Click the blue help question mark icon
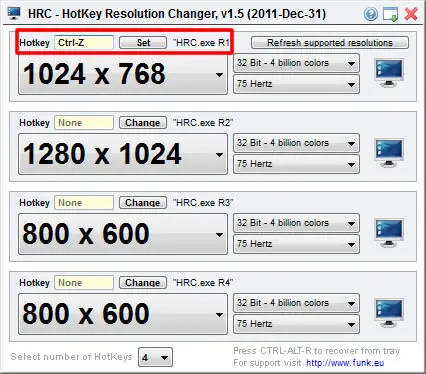The width and height of the screenshot is (426, 374). click(371, 14)
